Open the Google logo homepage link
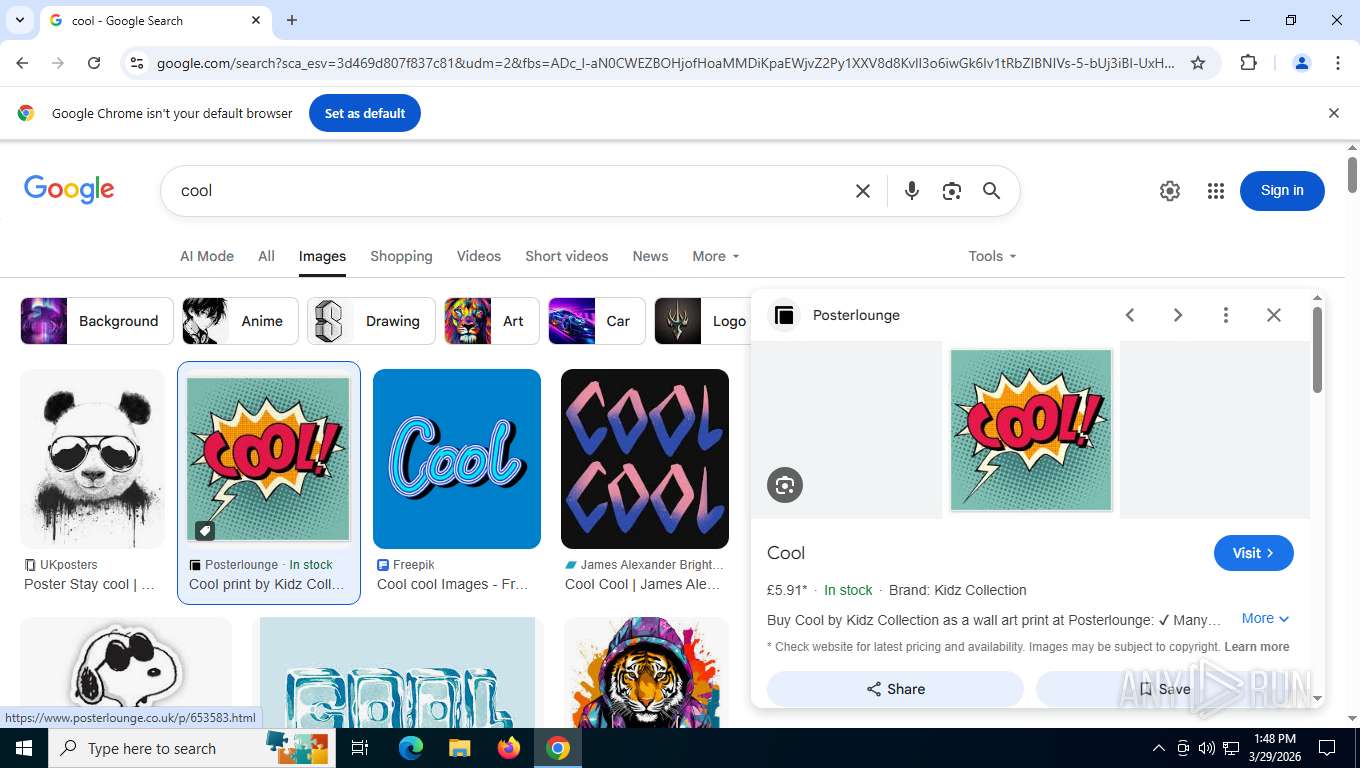Screen dimensions: 1360x768 click(69, 189)
